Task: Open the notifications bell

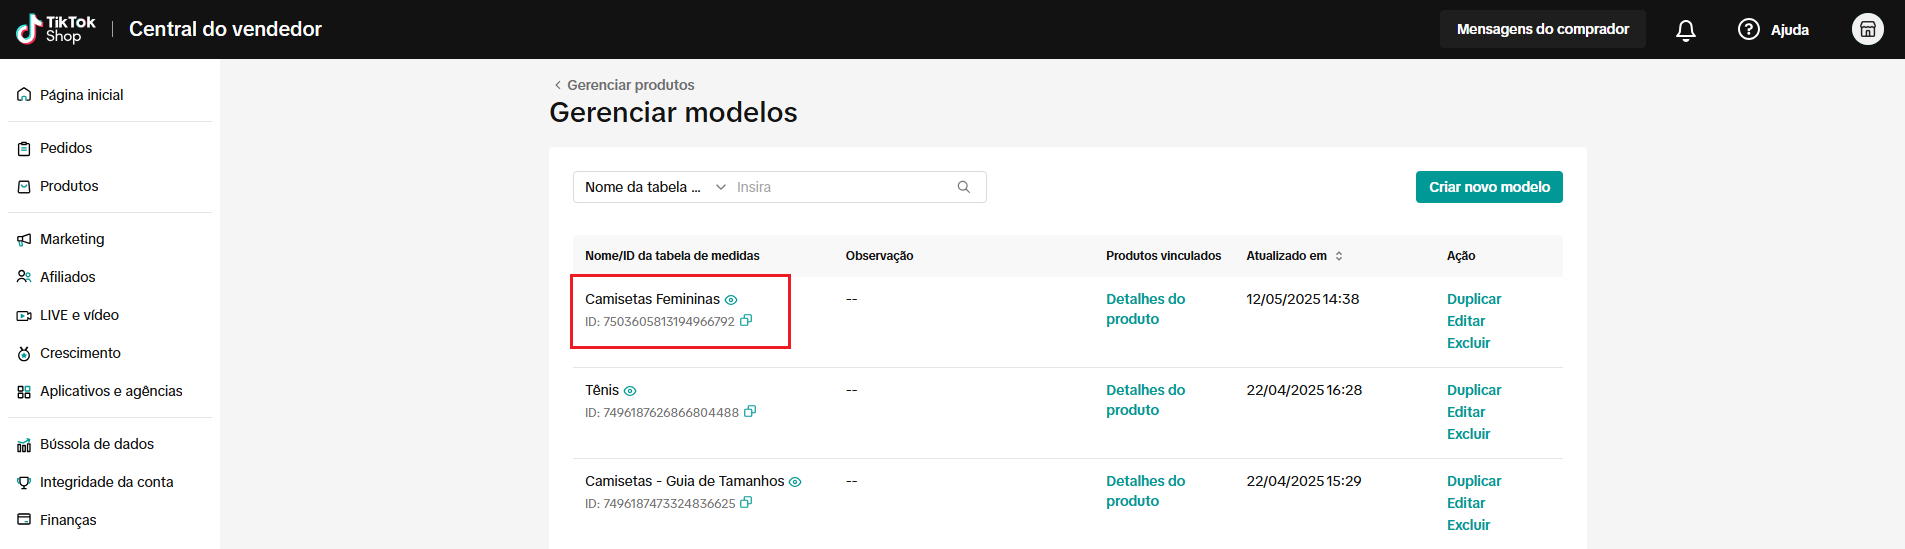Action: click(1686, 30)
